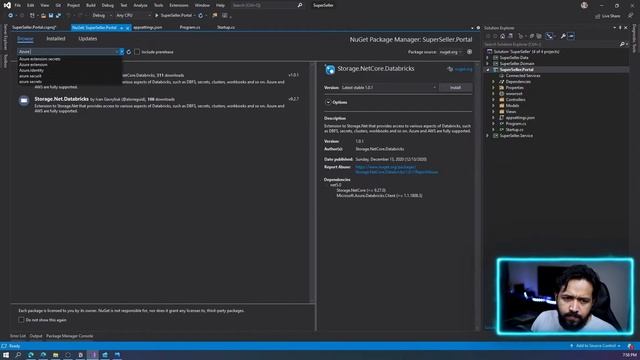The height and width of the screenshot is (360, 640).
Task: Click the Storage.Net.Databricks package icon
Action: 24,100
